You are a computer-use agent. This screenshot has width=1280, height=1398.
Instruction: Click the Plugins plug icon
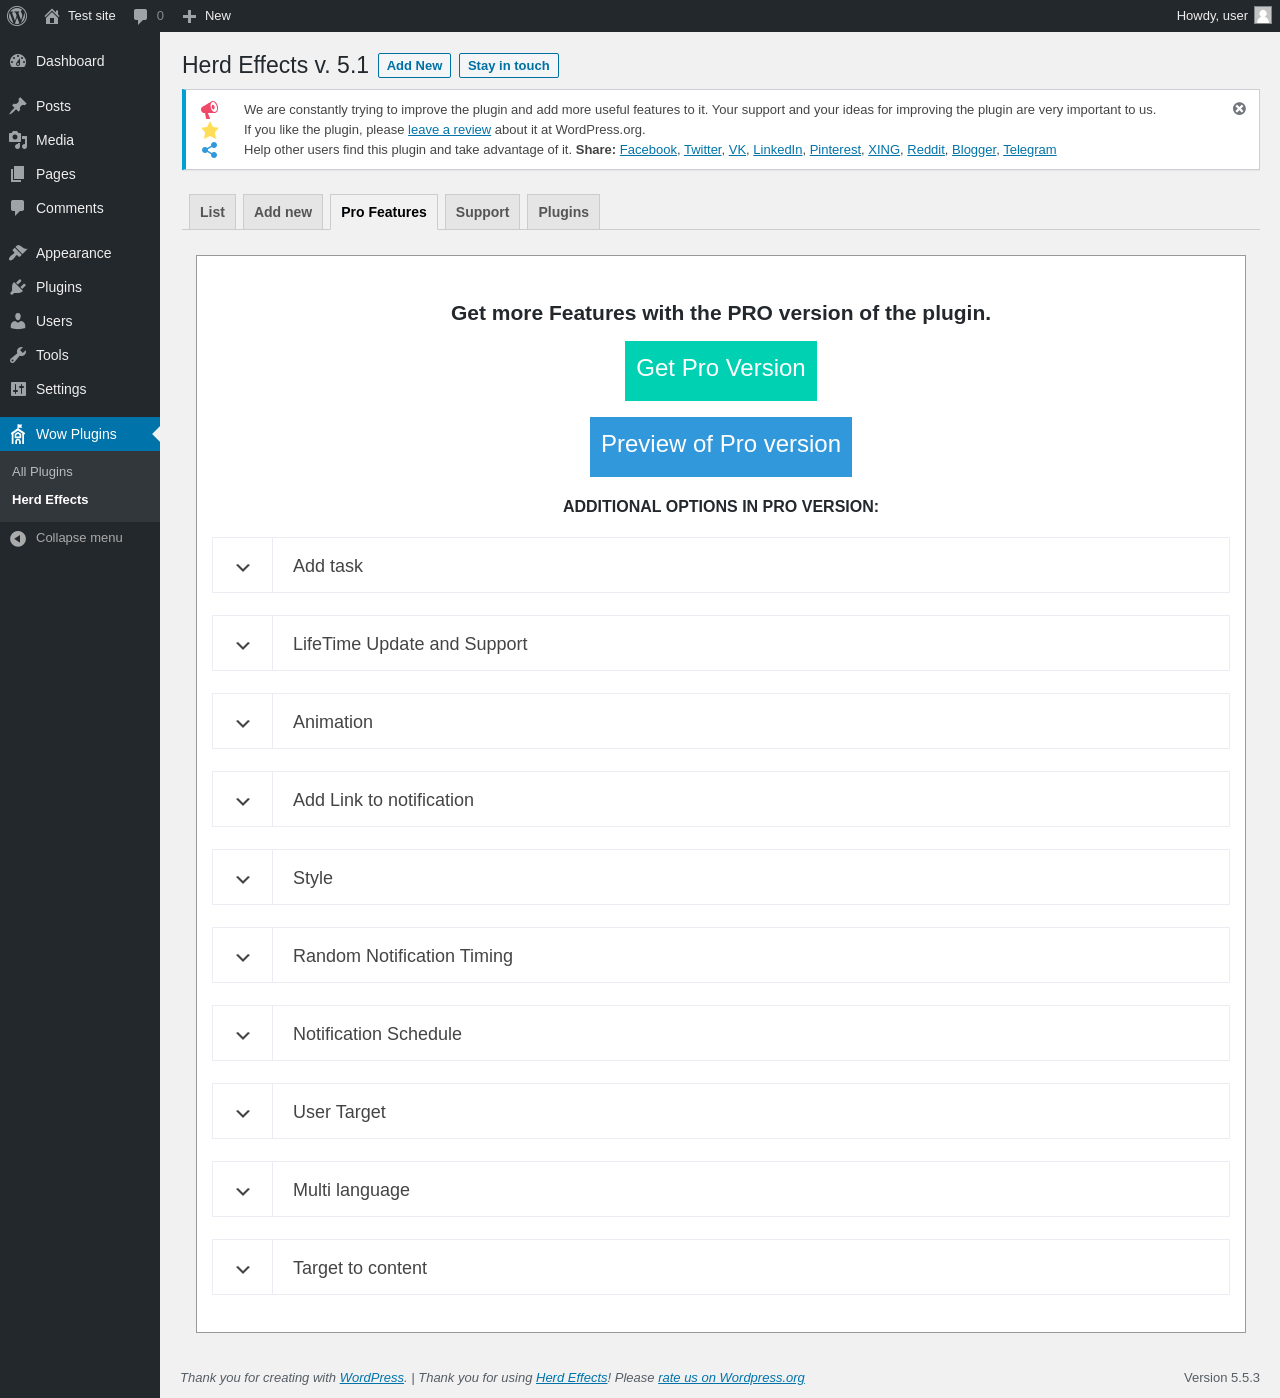click(x=18, y=287)
